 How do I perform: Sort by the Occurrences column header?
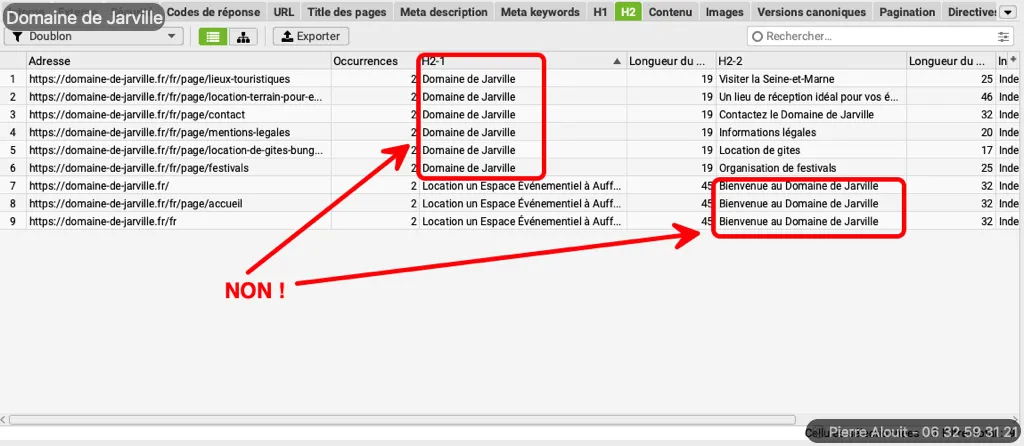click(x=365, y=61)
